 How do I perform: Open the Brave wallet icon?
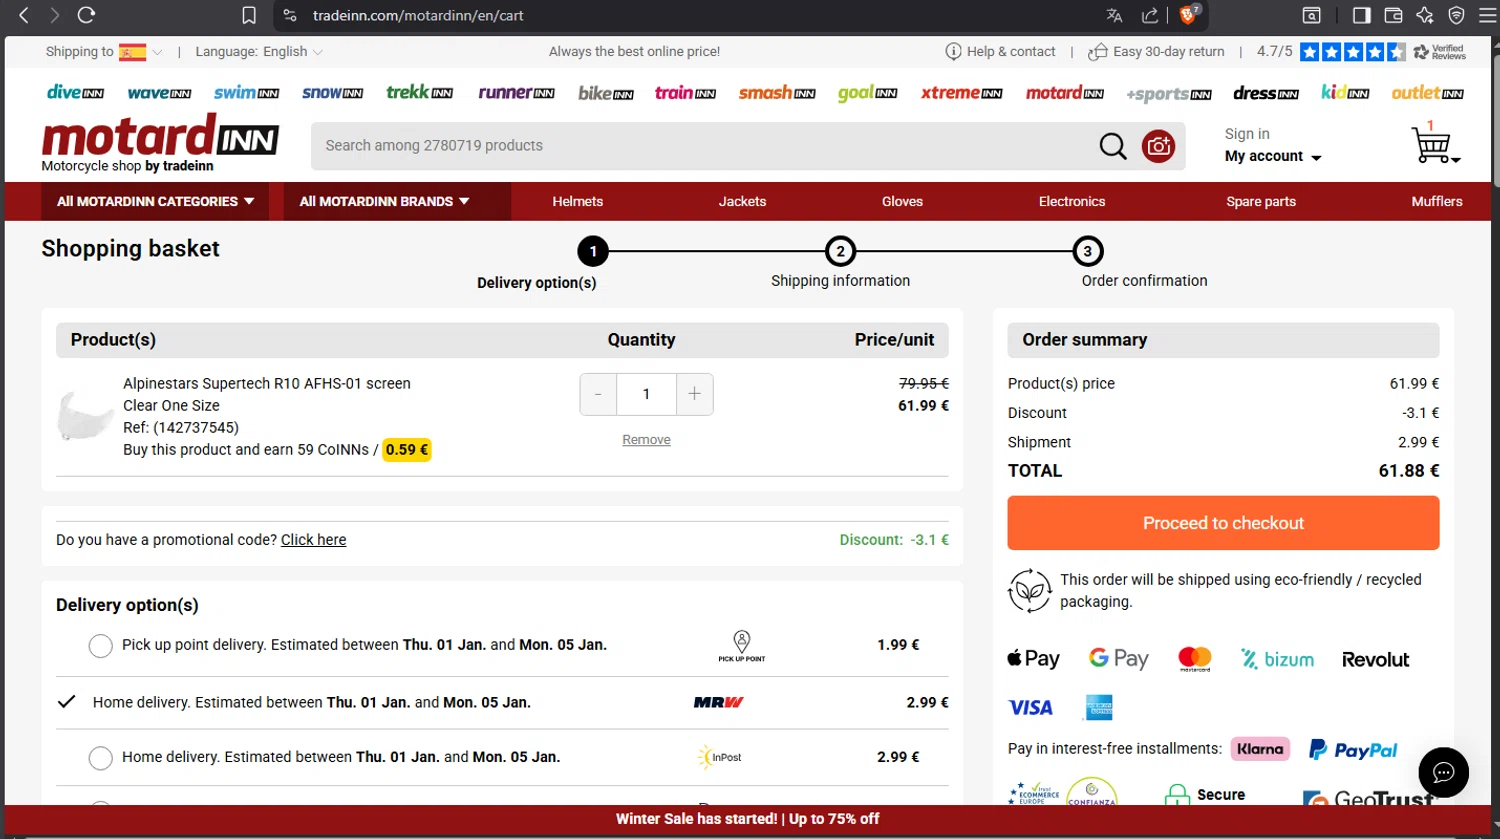coord(1393,15)
